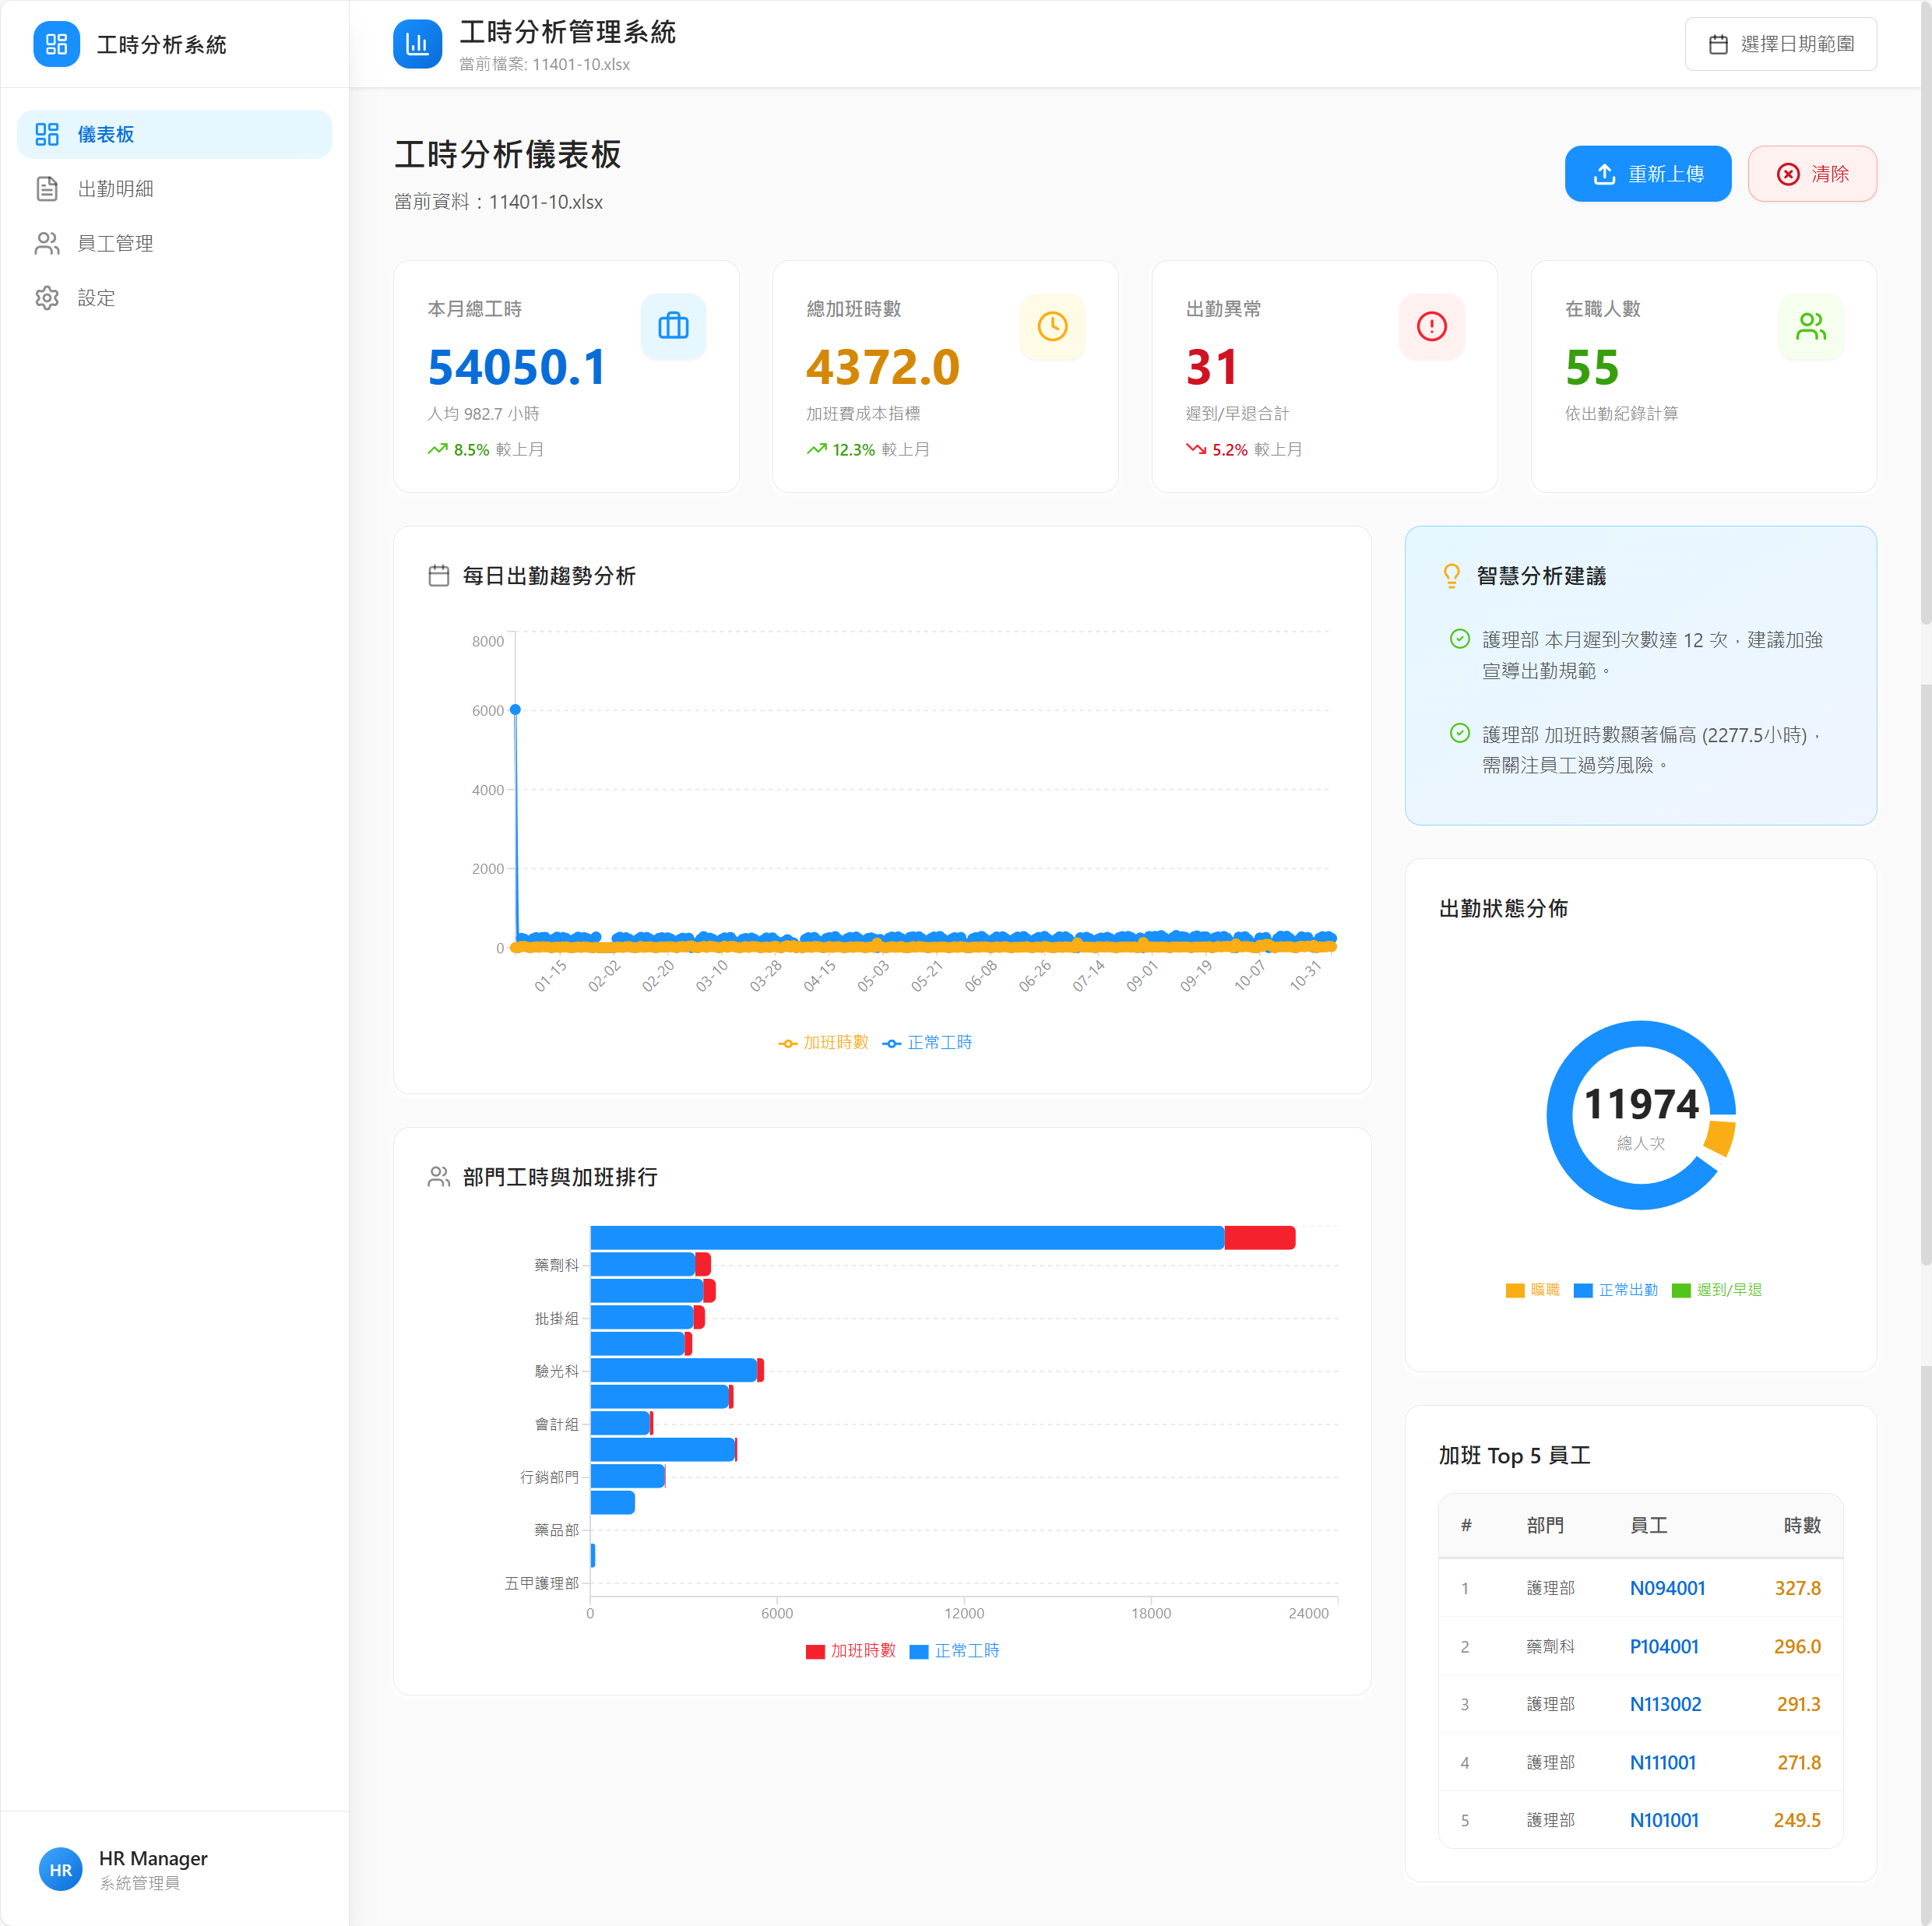Screen dimensions: 1932x1926
Task: Click the alert icon on 出勤異常 card
Action: click(x=1431, y=326)
